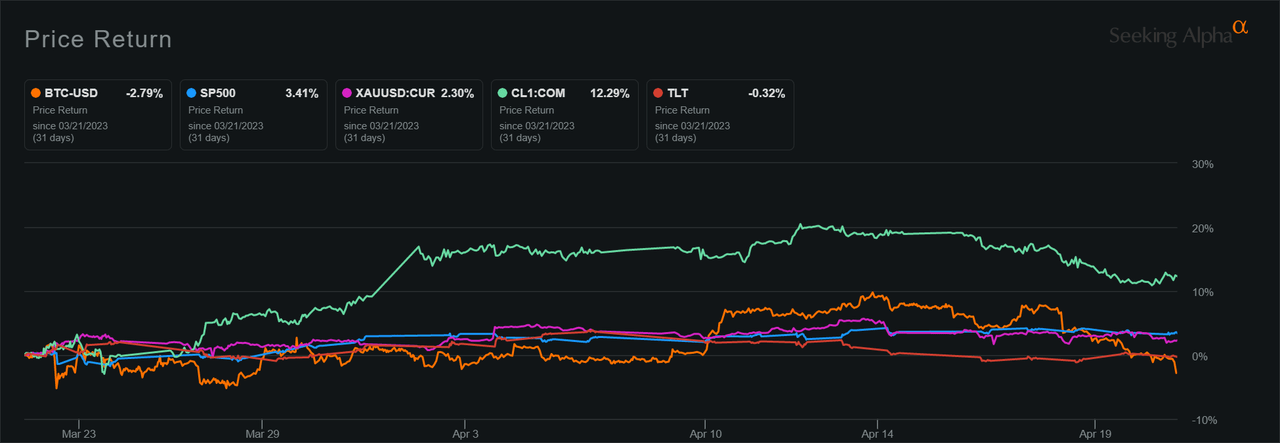This screenshot has width=1280, height=443.
Task: Open the Seeking Alpha logo text link
Action: (x=1169, y=37)
